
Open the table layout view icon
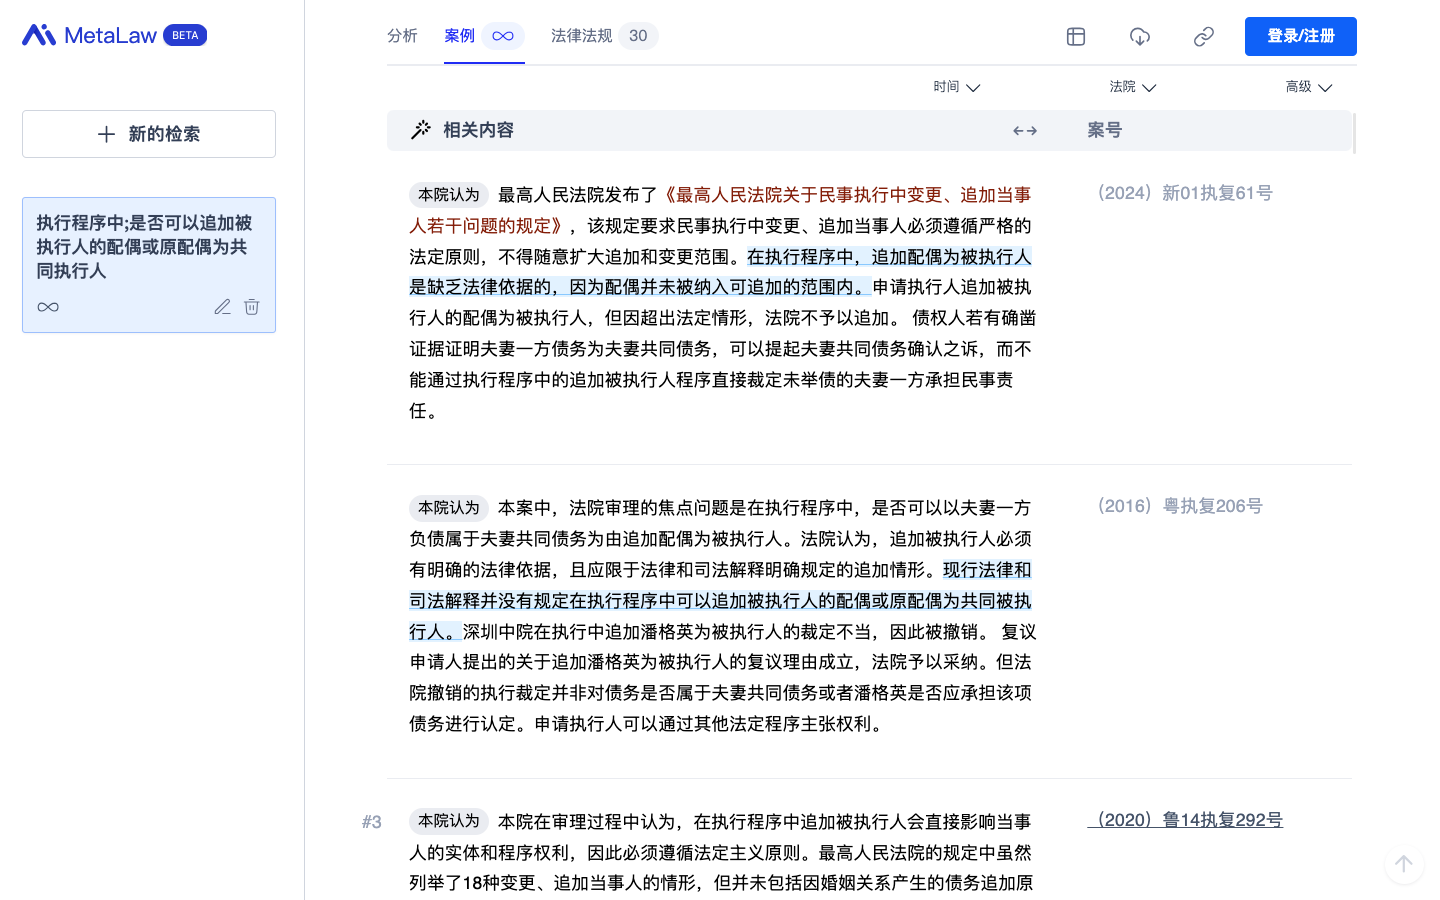[x=1076, y=37]
